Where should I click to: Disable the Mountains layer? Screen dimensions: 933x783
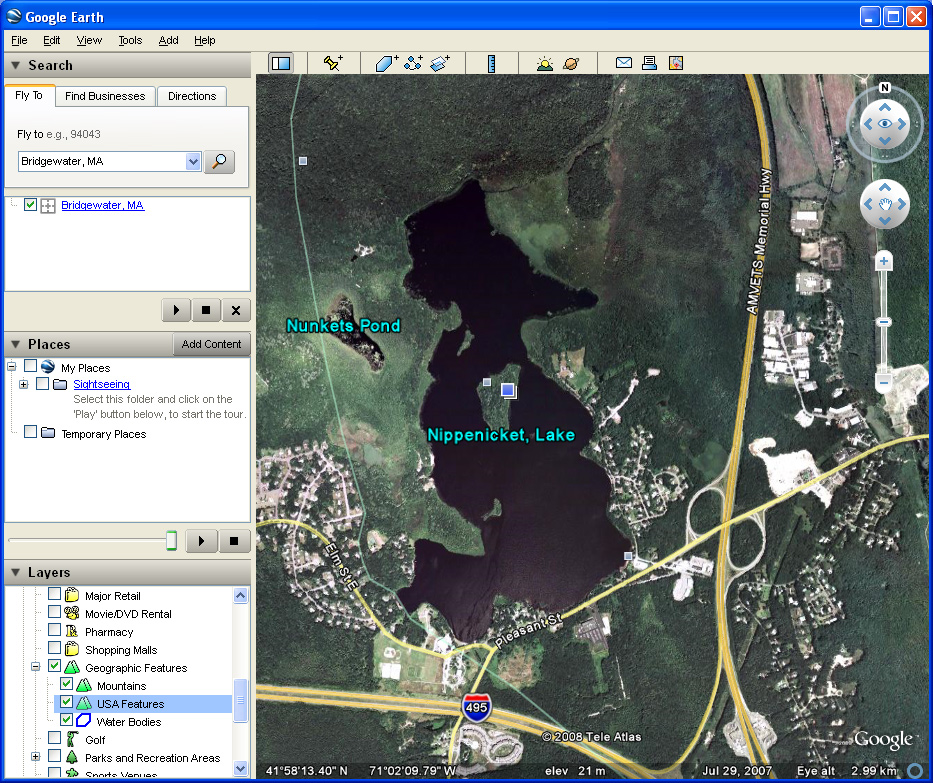(66, 684)
